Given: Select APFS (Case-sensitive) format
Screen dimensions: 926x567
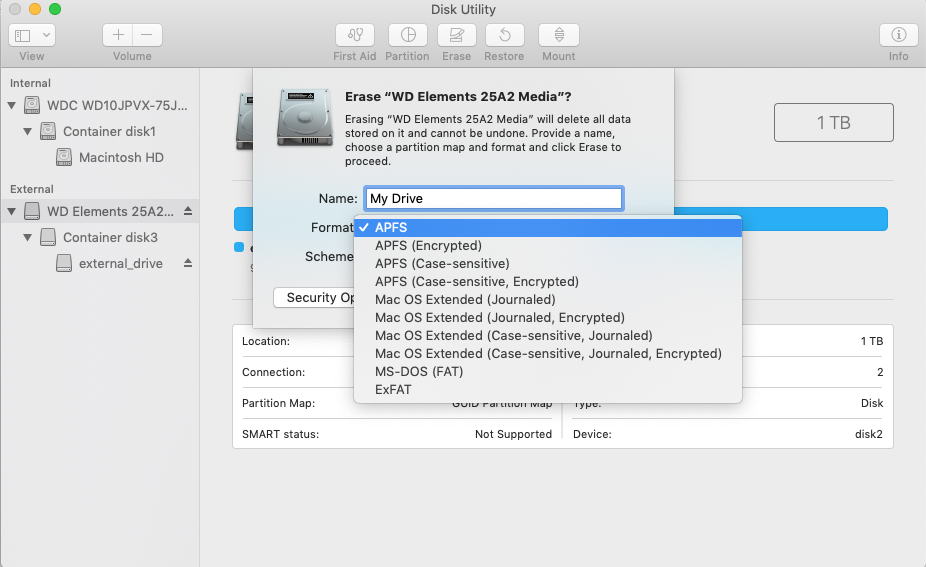Looking at the screenshot, I should pos(547,263).
